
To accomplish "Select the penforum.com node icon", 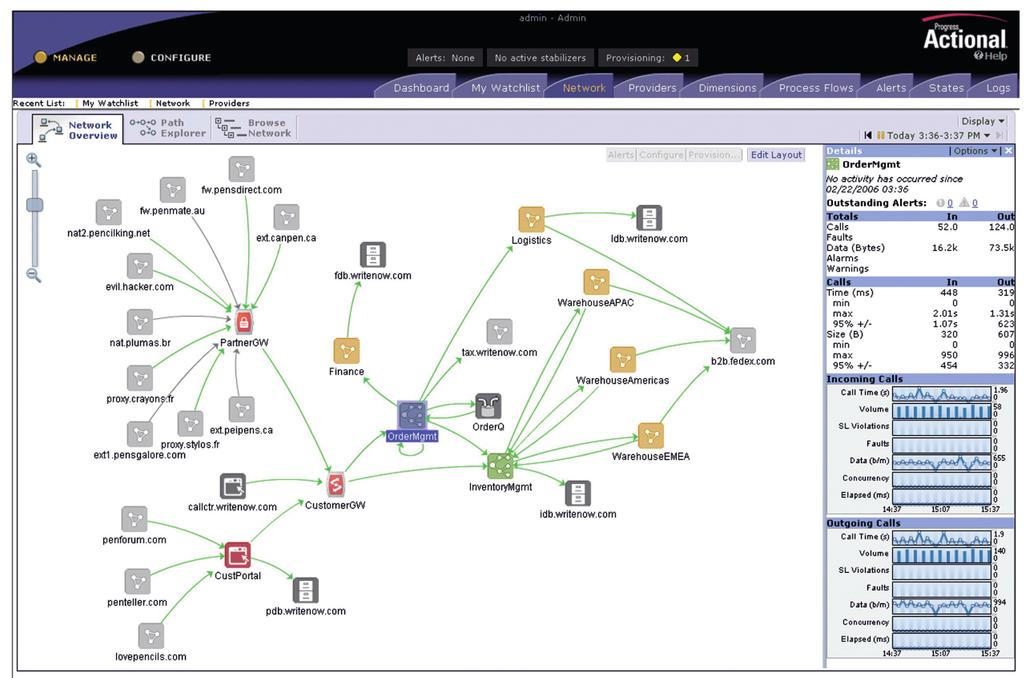I will click(x=135, y=519).
